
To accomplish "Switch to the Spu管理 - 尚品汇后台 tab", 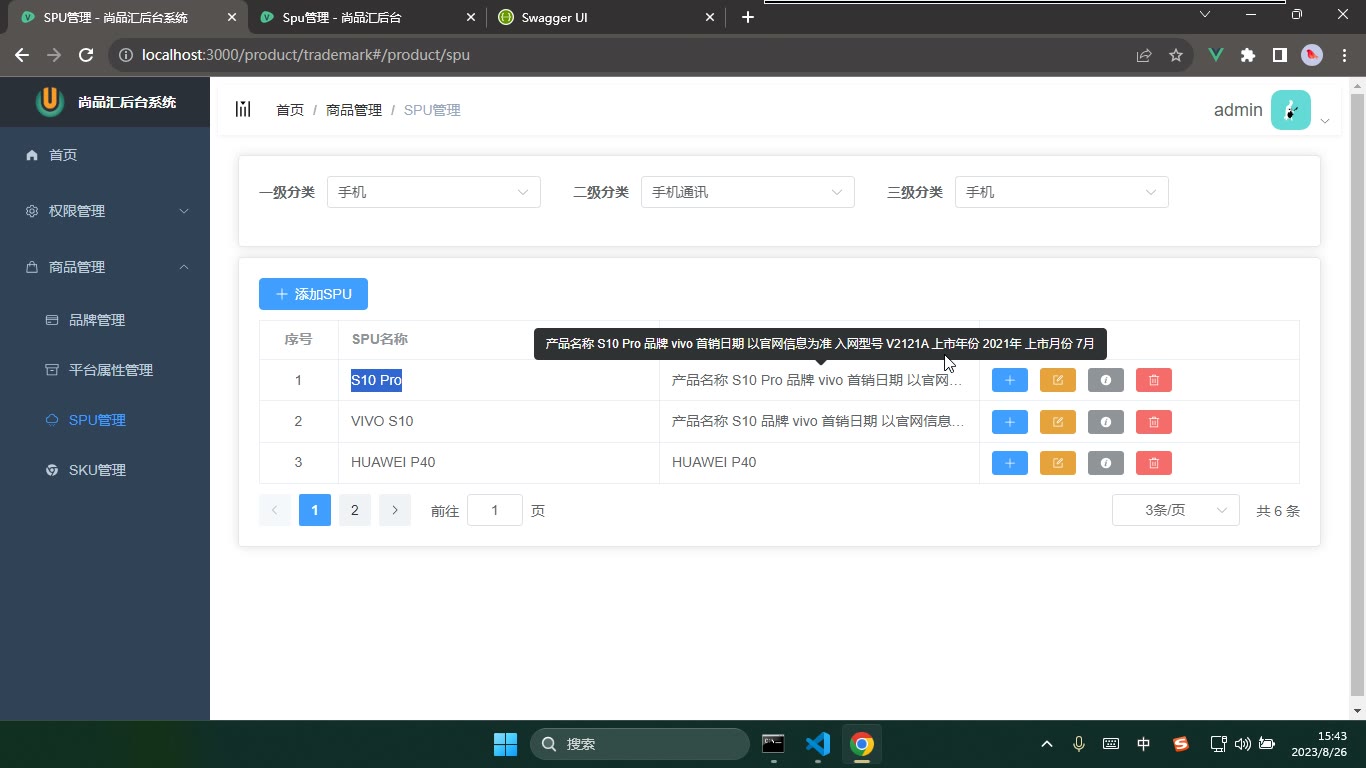I will coord(367,17).
